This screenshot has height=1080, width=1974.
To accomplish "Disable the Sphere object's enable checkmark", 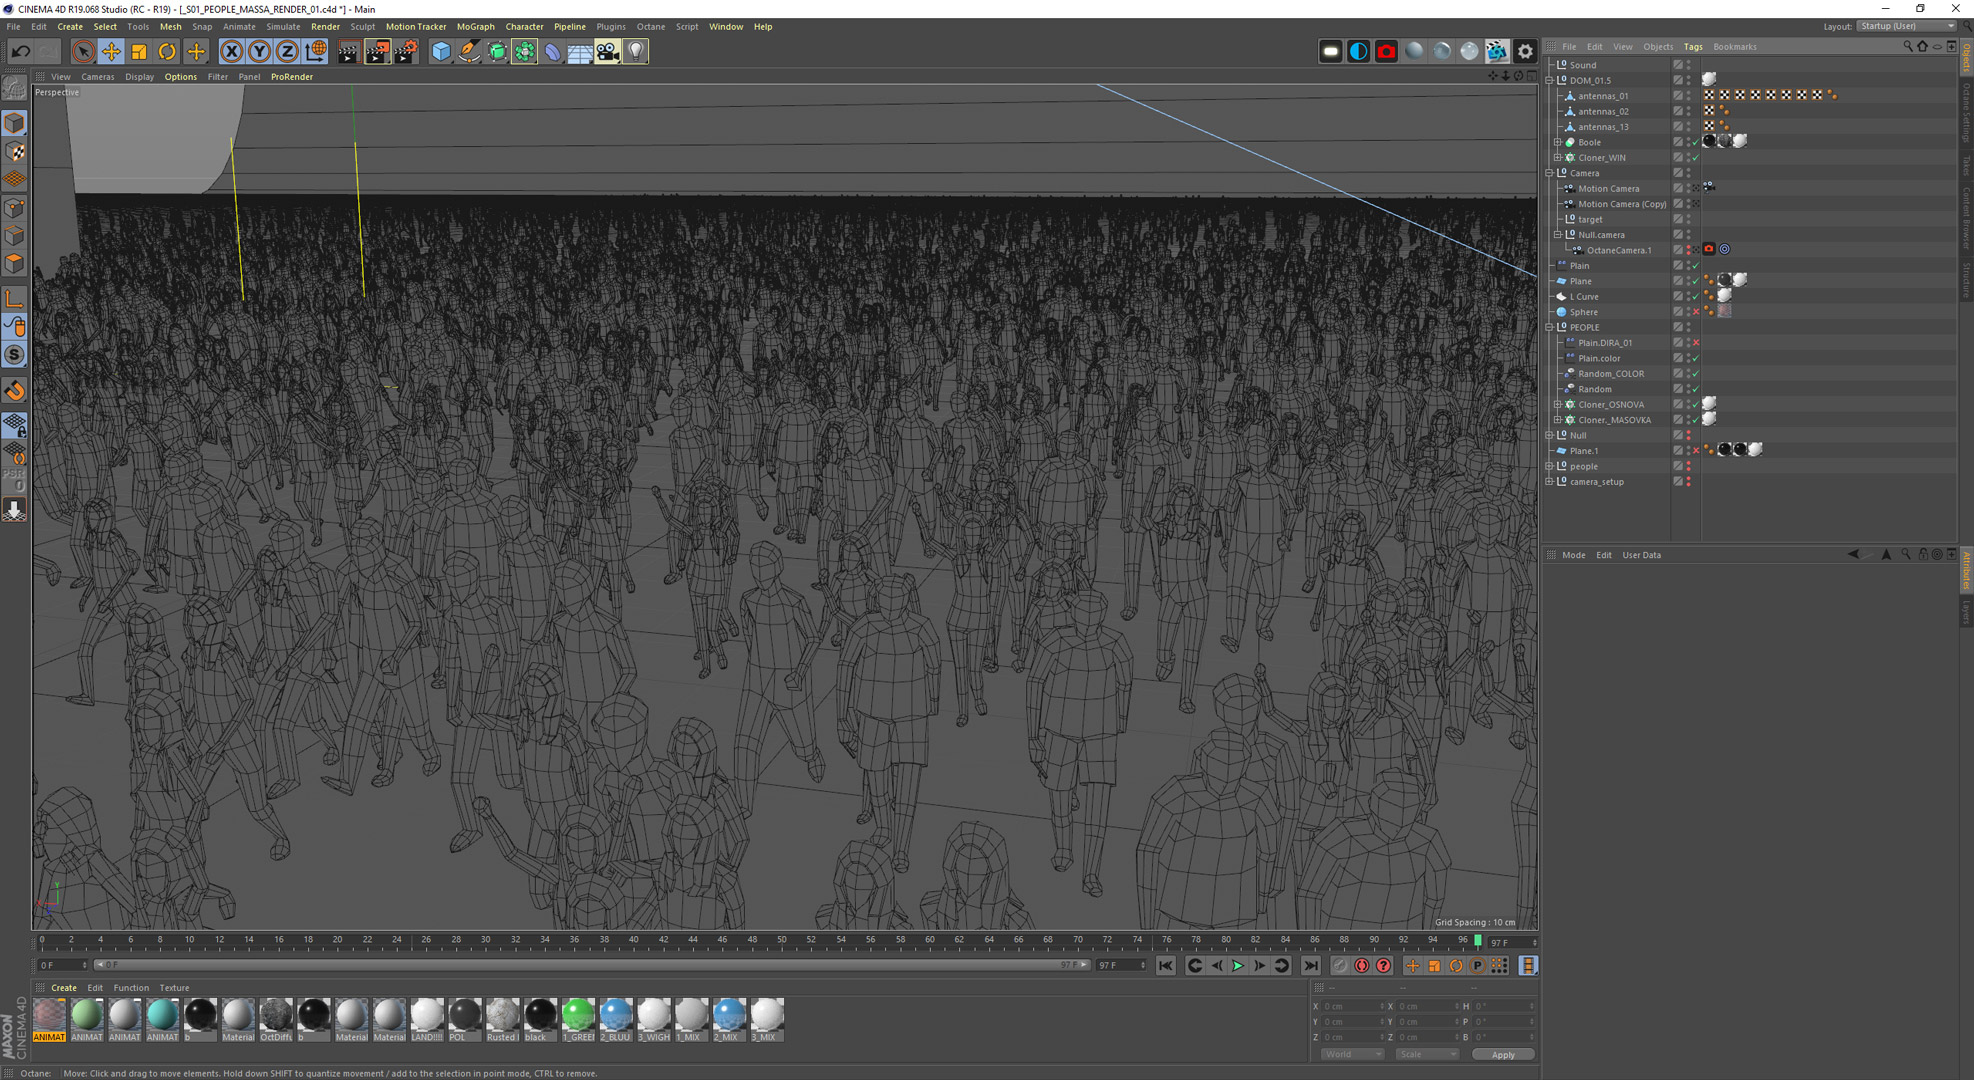I will click(1696, 312).
